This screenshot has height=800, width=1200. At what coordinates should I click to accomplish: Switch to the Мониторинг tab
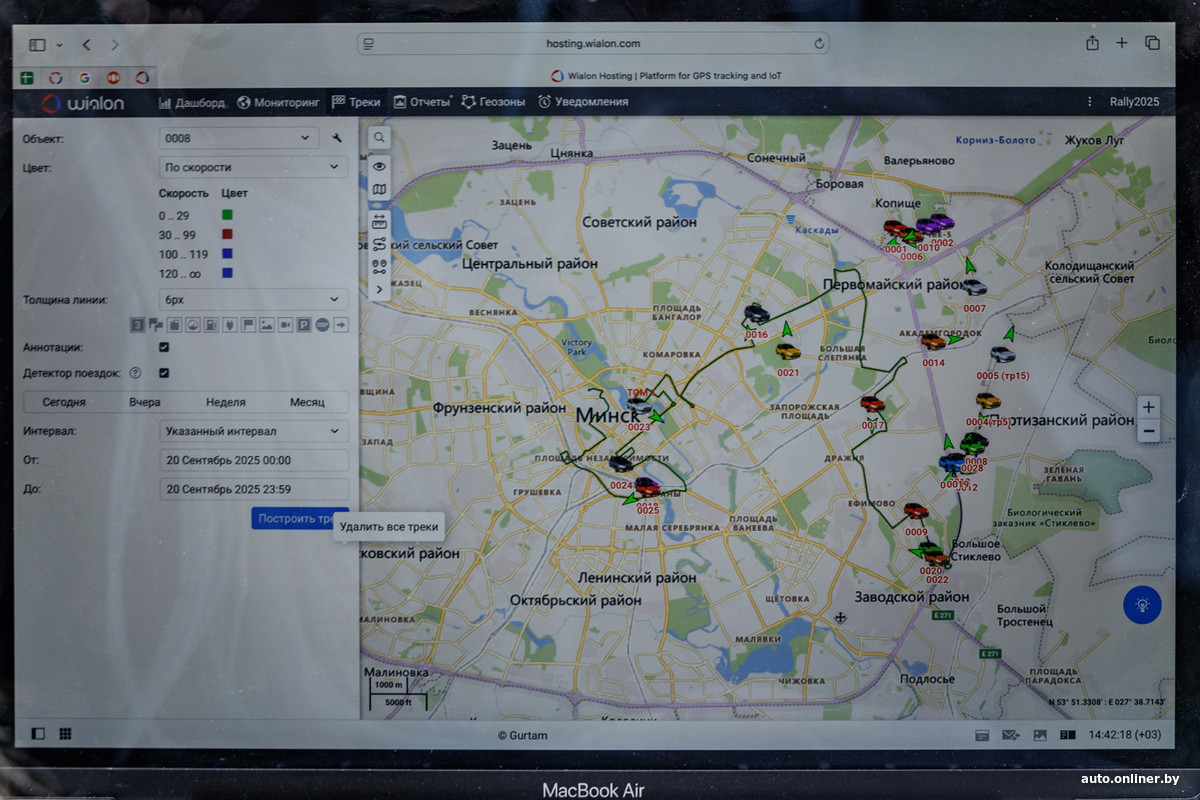coord(278,102)
